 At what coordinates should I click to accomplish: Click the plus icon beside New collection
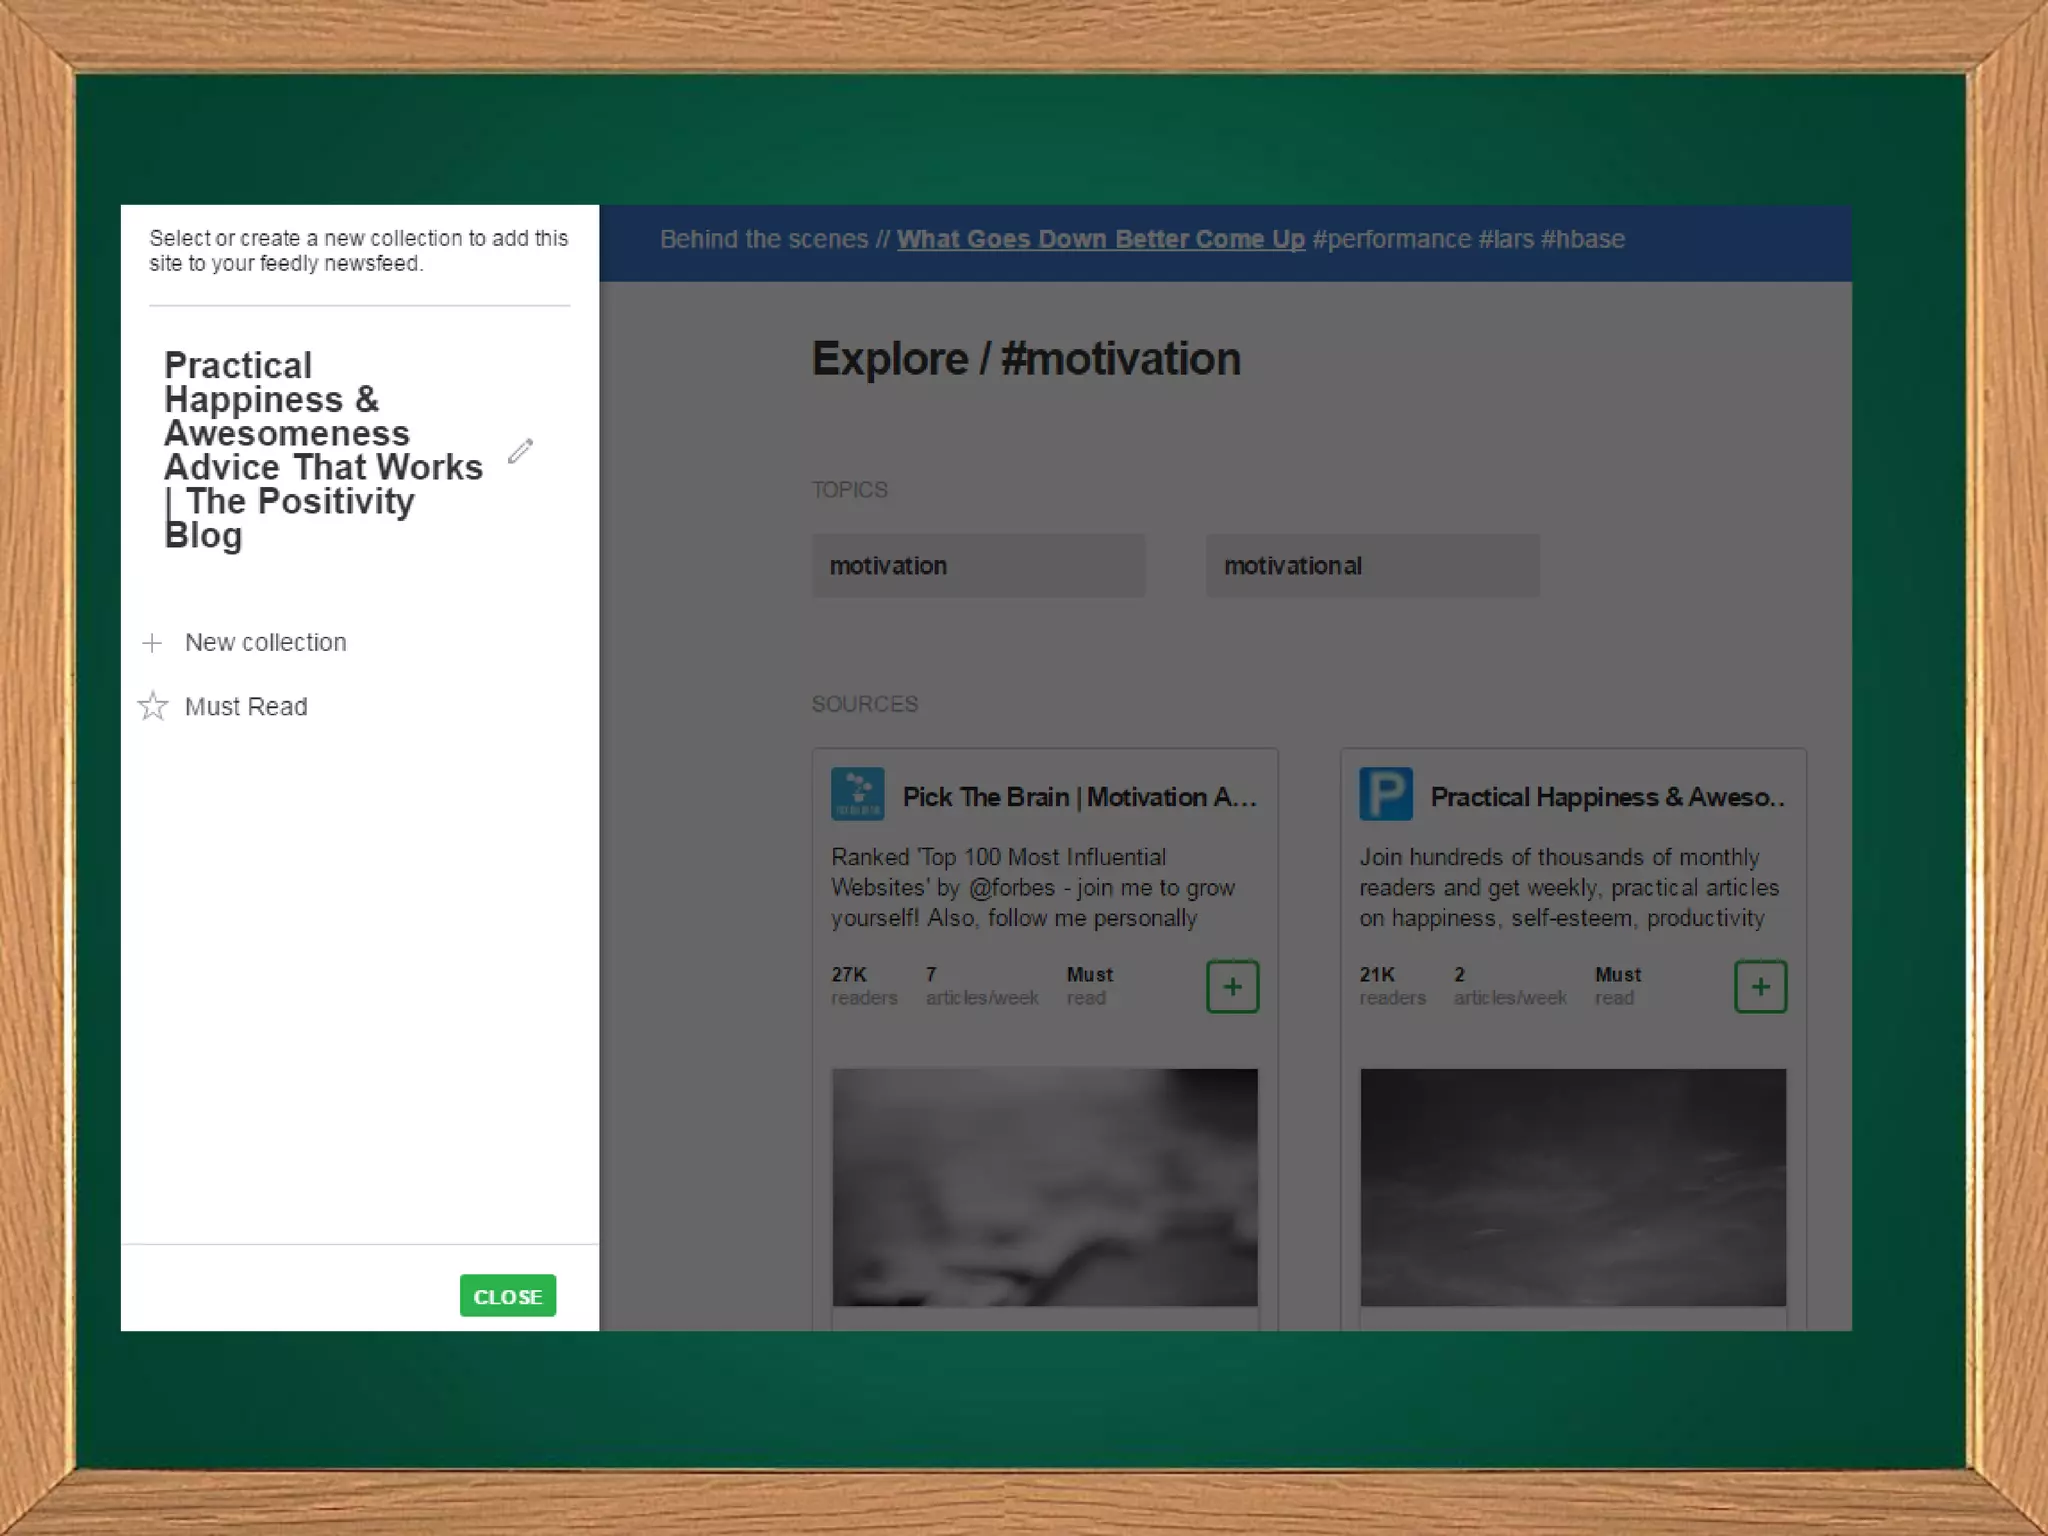pos(152,643)
